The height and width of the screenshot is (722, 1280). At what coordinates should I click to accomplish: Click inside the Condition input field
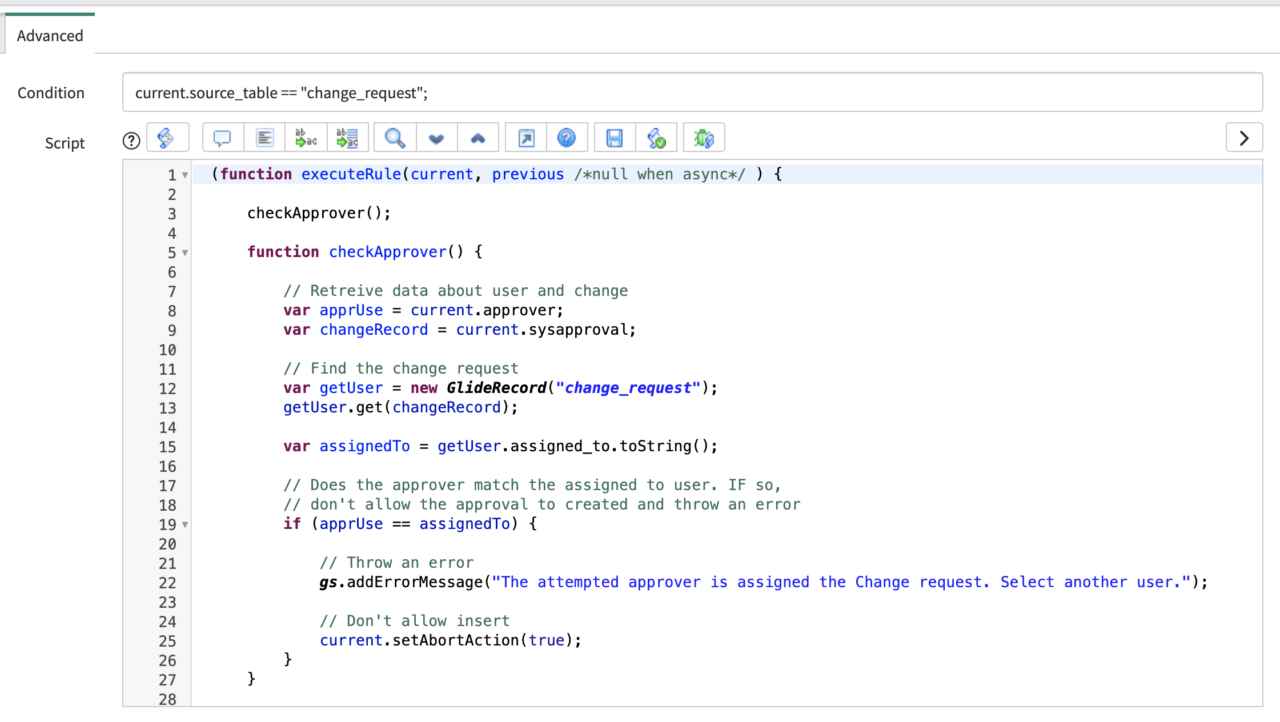coord(692,93)
